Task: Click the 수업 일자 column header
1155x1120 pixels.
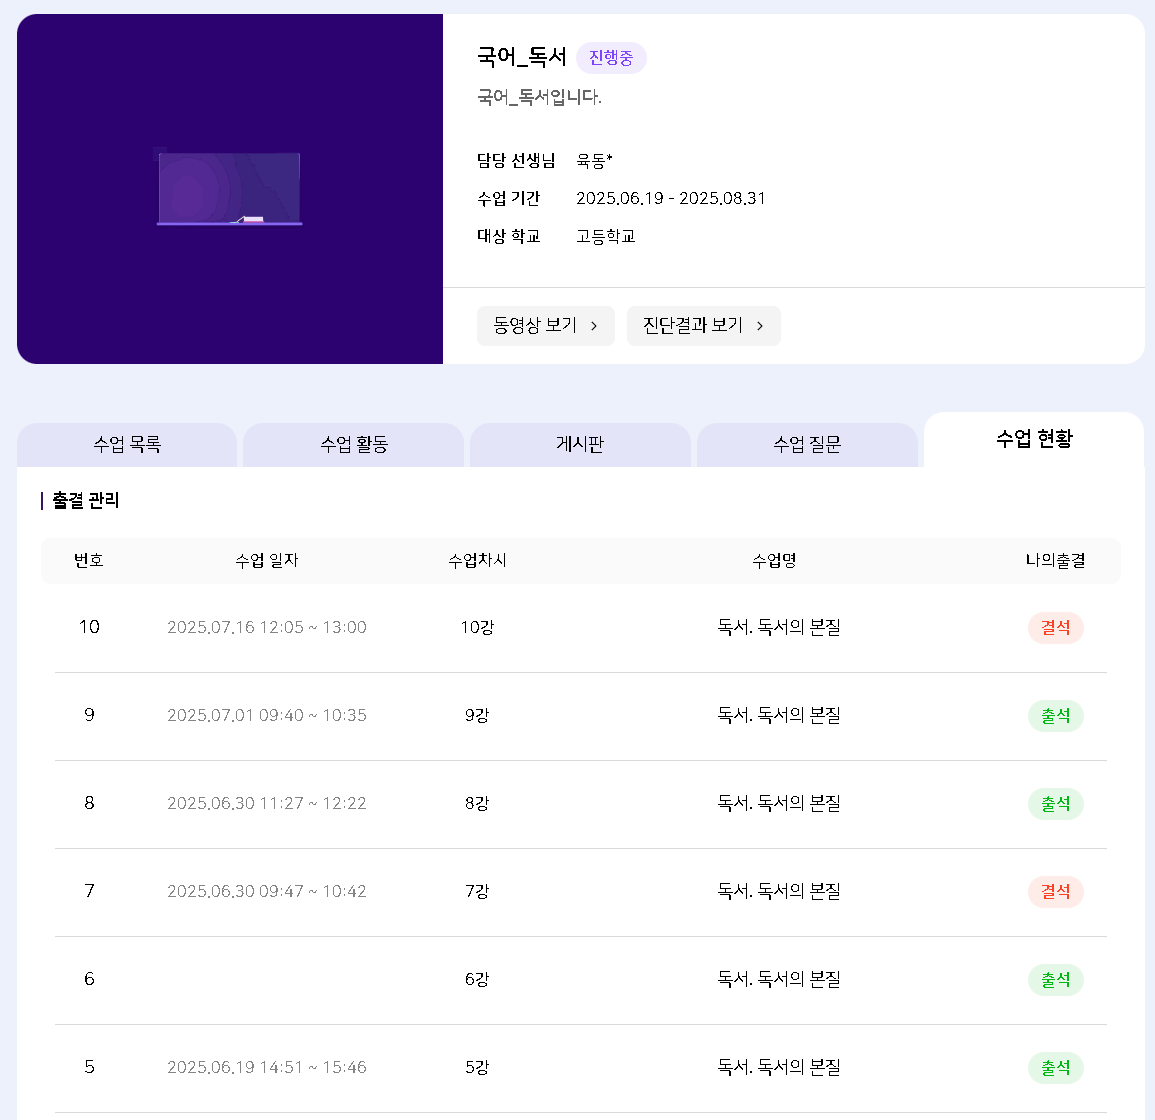Action: coord(267,561)
